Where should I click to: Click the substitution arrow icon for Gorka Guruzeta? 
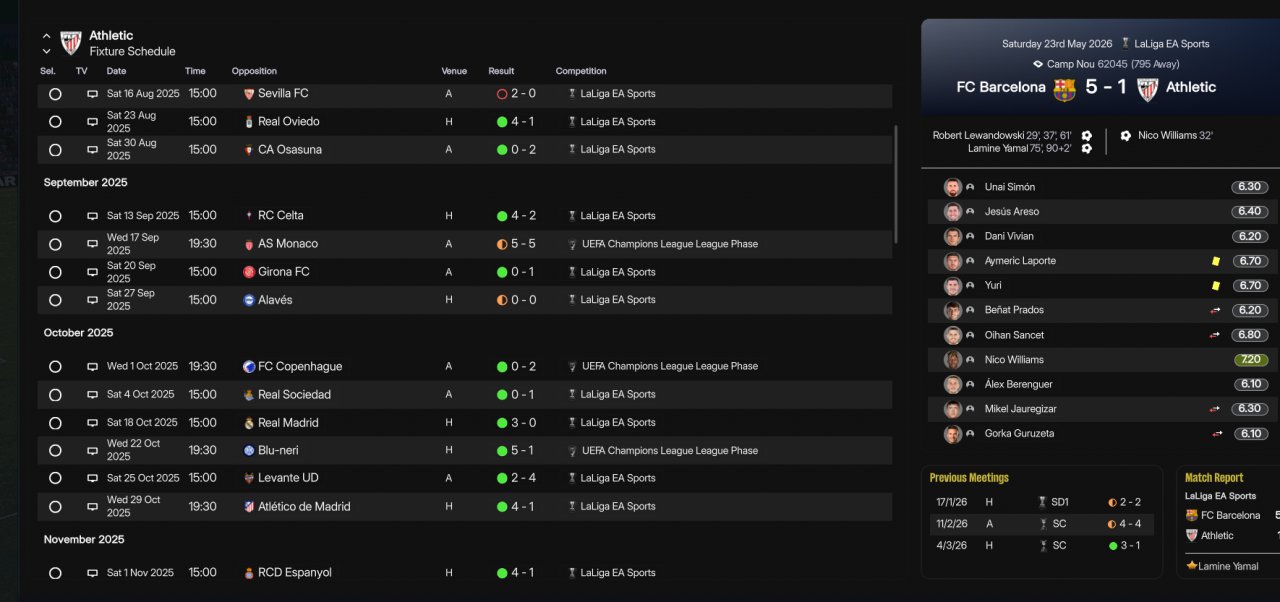[1218, 434]
